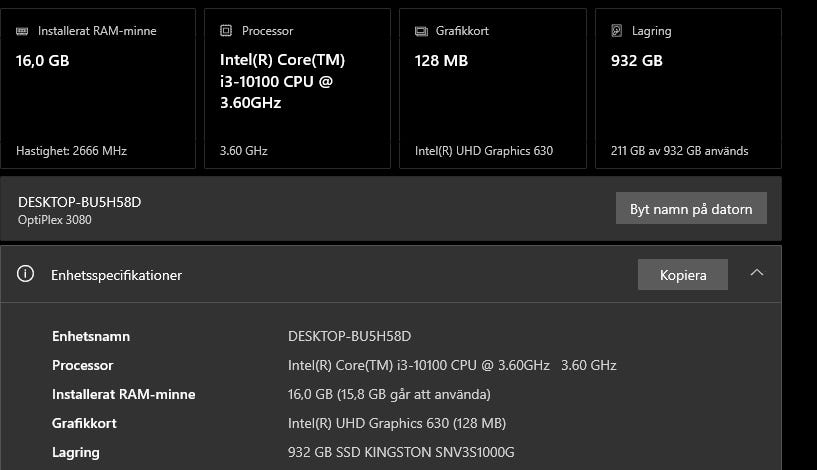
Task: Click the 932 GB SSD KINGSTON value
Action: click(x=401, y=452)
